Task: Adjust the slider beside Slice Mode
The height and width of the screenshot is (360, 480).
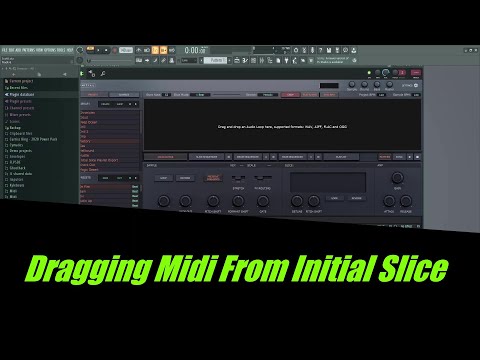Action: (x=226, y=95)
